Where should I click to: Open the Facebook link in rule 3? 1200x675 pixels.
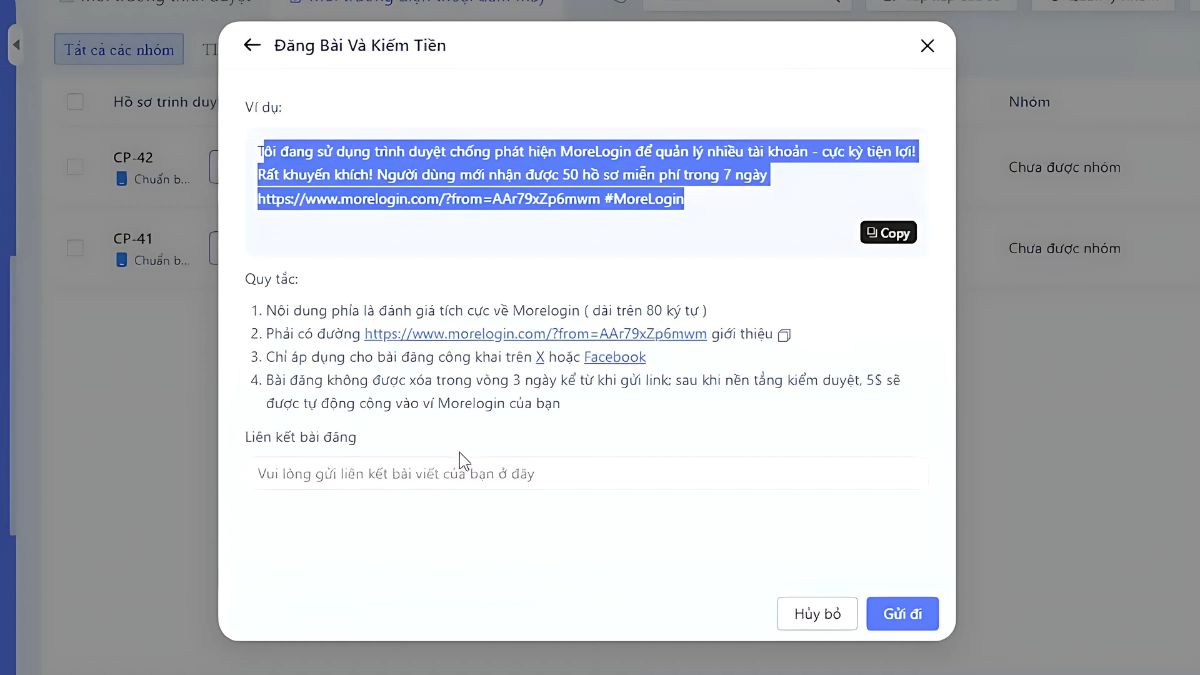[x=615, y=357]
